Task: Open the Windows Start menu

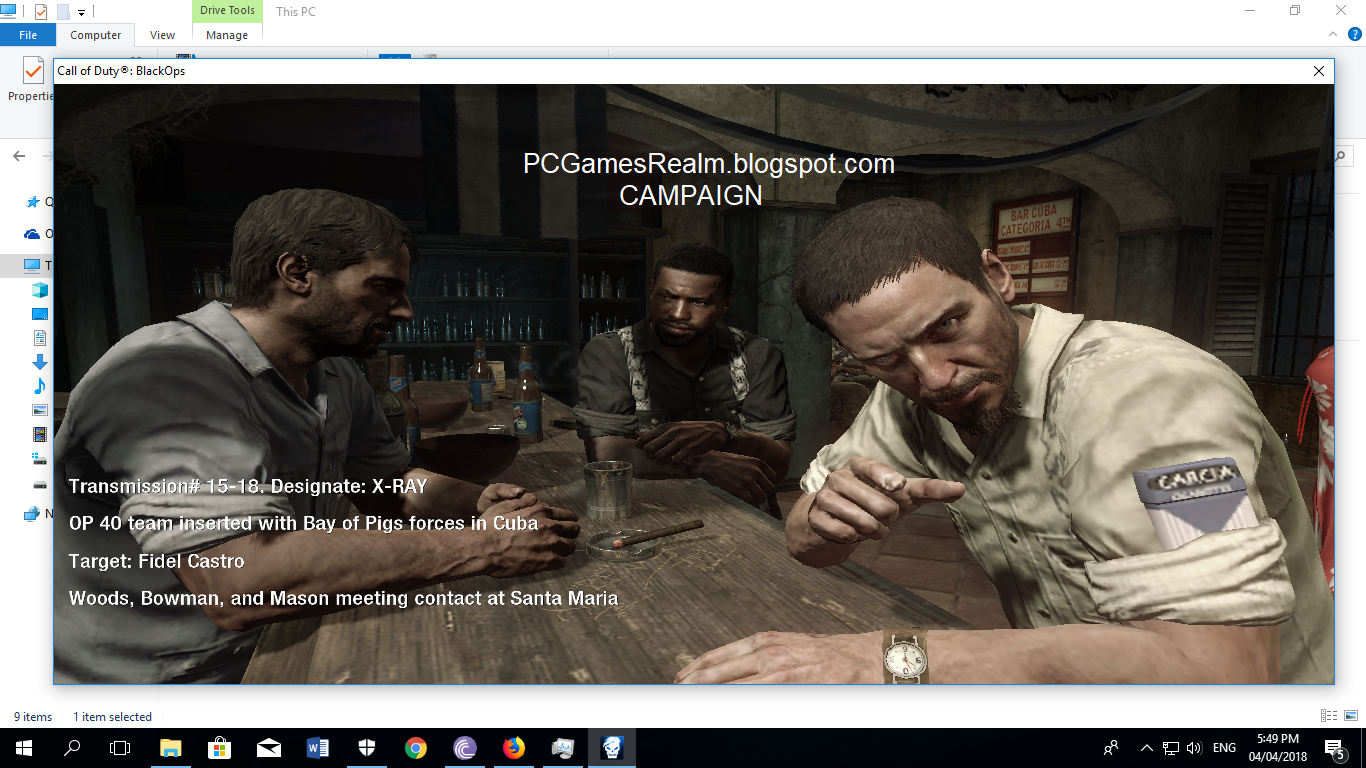Action: 23,748
